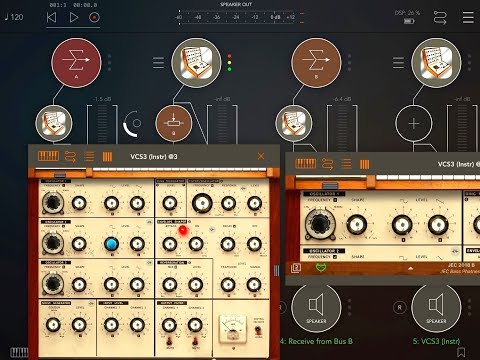Flip red toggle switch beside the VU meter
The height and width of the screenshot is (360, 480).
click(x=258, y=330)
